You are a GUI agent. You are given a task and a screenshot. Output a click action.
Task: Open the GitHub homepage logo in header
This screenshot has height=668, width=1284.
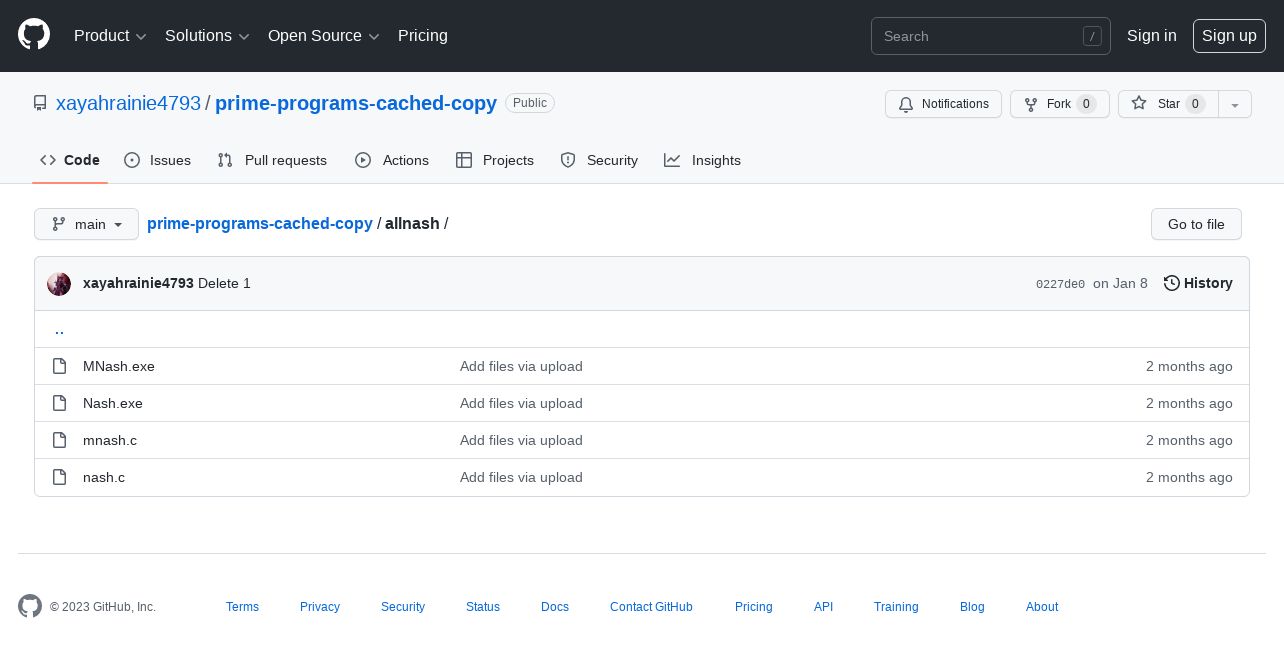tap(34, 35)
